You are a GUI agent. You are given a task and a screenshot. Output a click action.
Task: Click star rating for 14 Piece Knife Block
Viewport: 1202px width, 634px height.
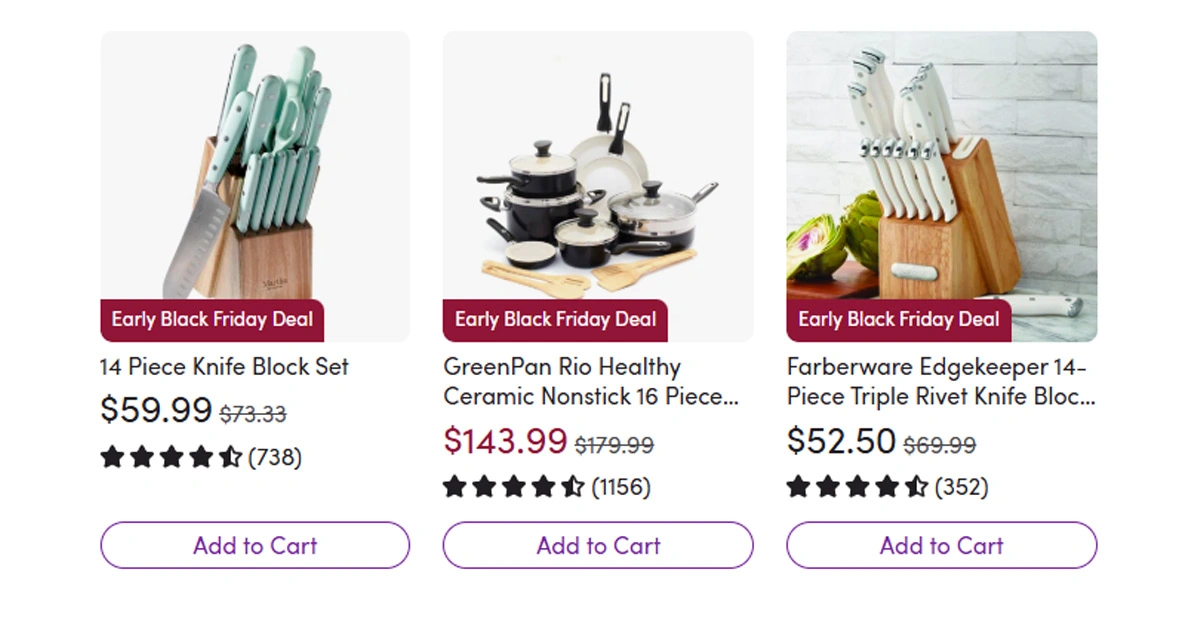click(x=171, y=458)
